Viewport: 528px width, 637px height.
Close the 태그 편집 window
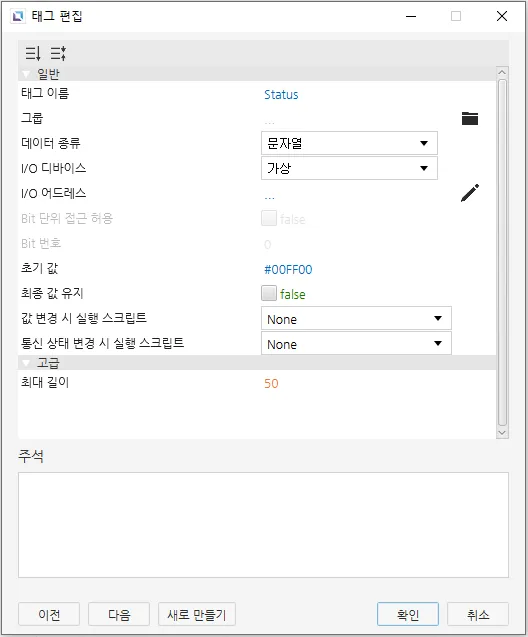(x=502, y=16)
